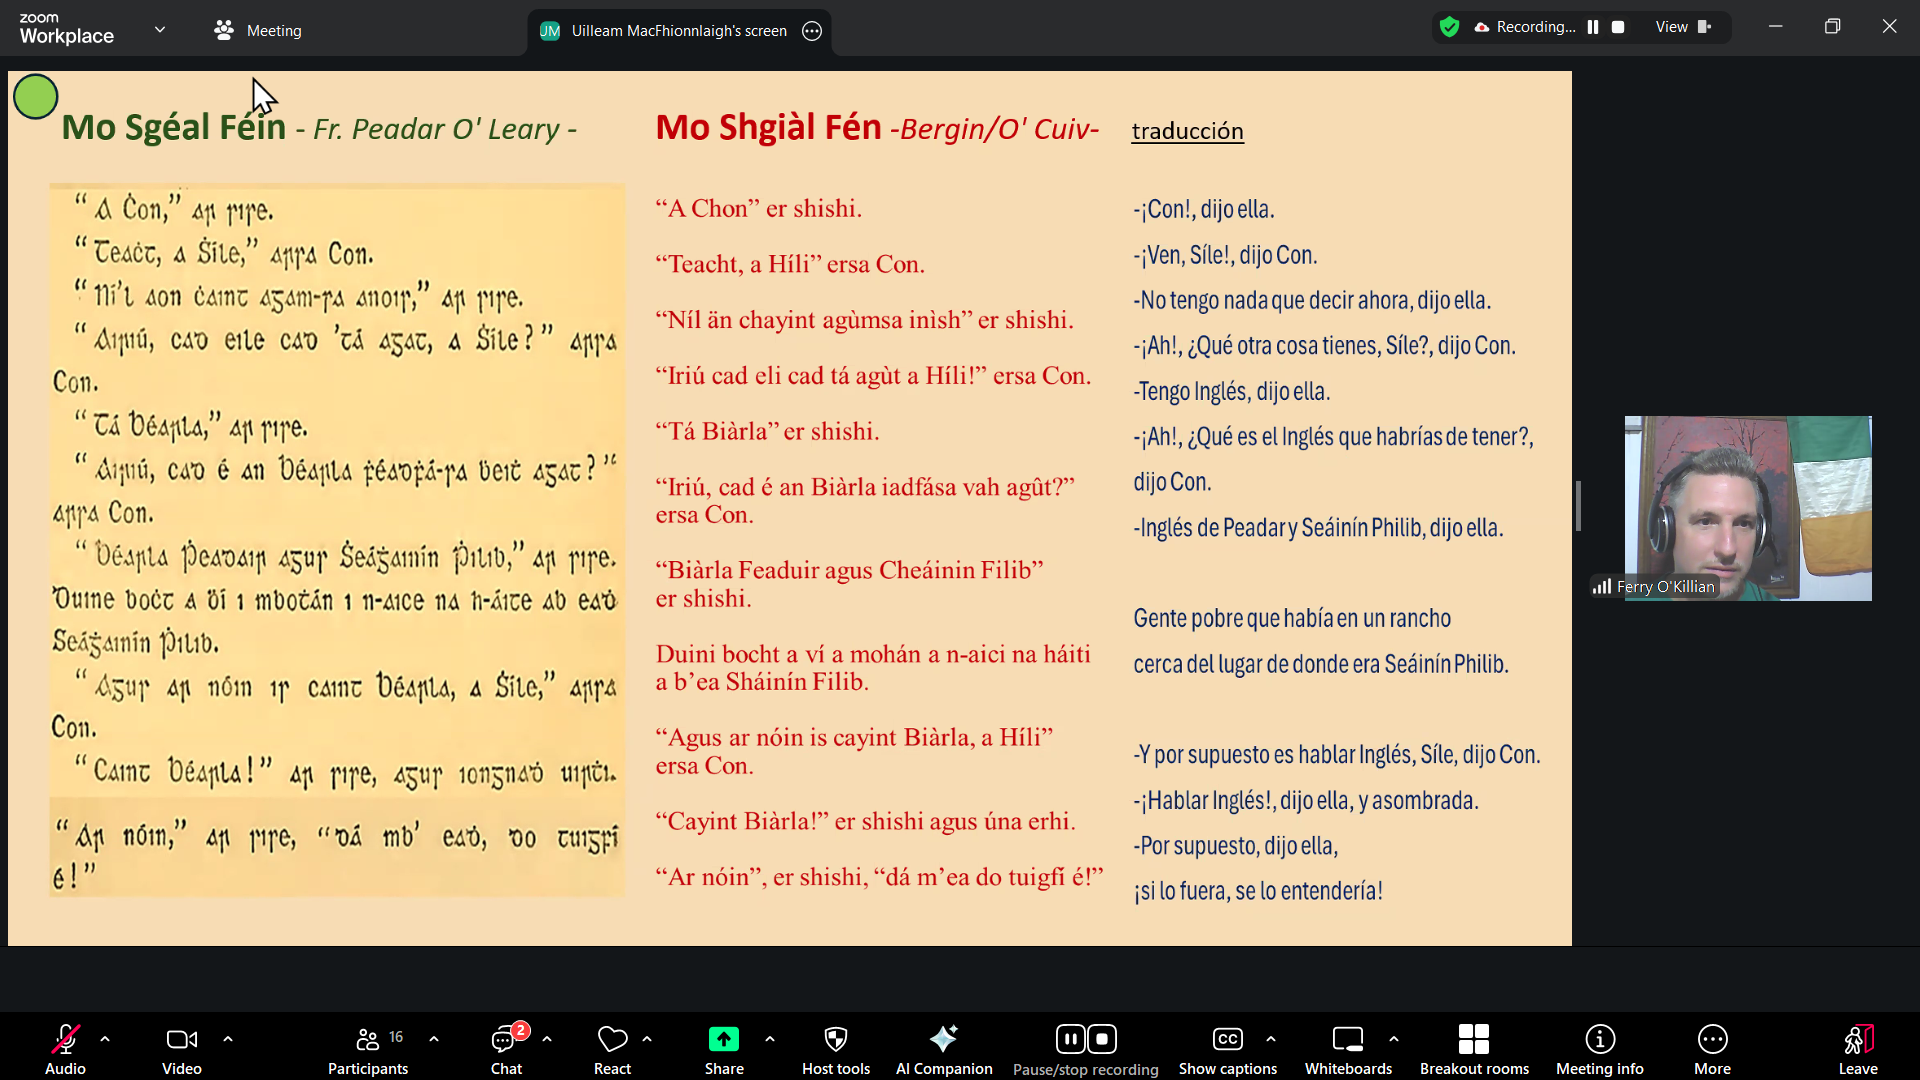Expand the Zoom Workplace dropdown chevron

[160, 30]
